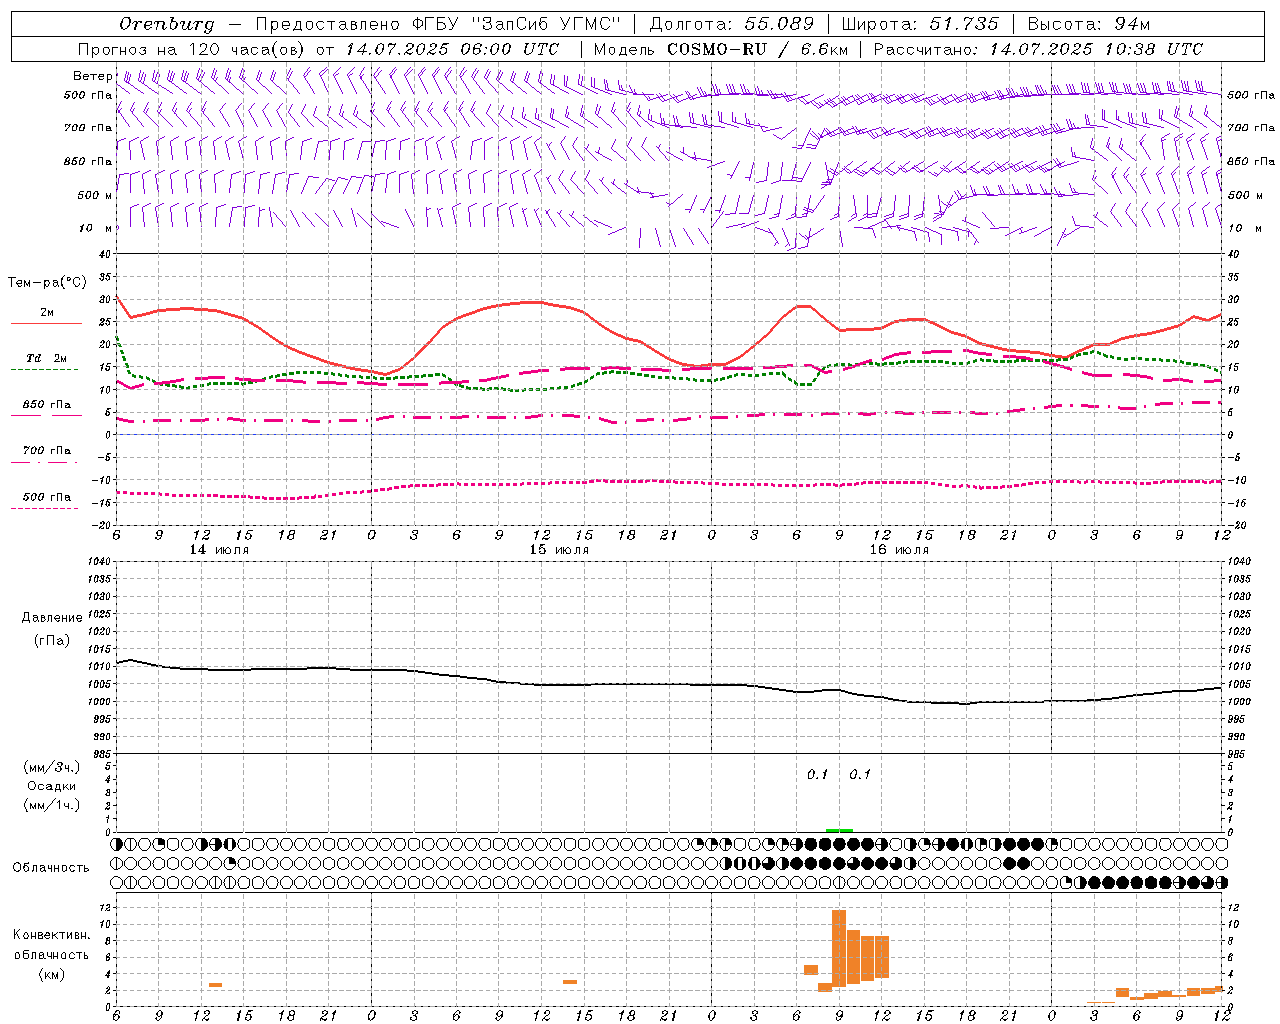Click the '(гПа)' pressure unit label

(52, 641)
